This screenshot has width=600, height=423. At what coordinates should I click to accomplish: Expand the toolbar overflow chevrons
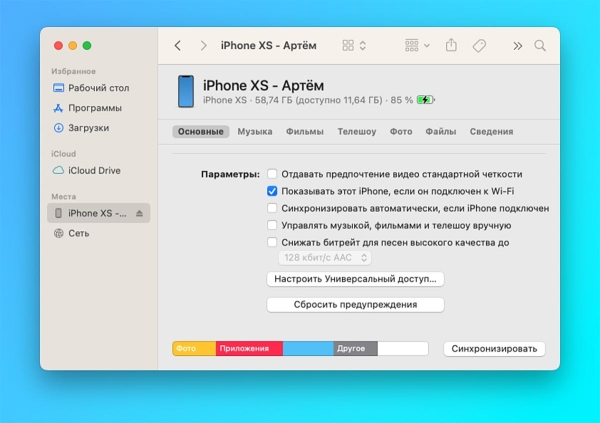pyautogui.click(x=517, y=46)
